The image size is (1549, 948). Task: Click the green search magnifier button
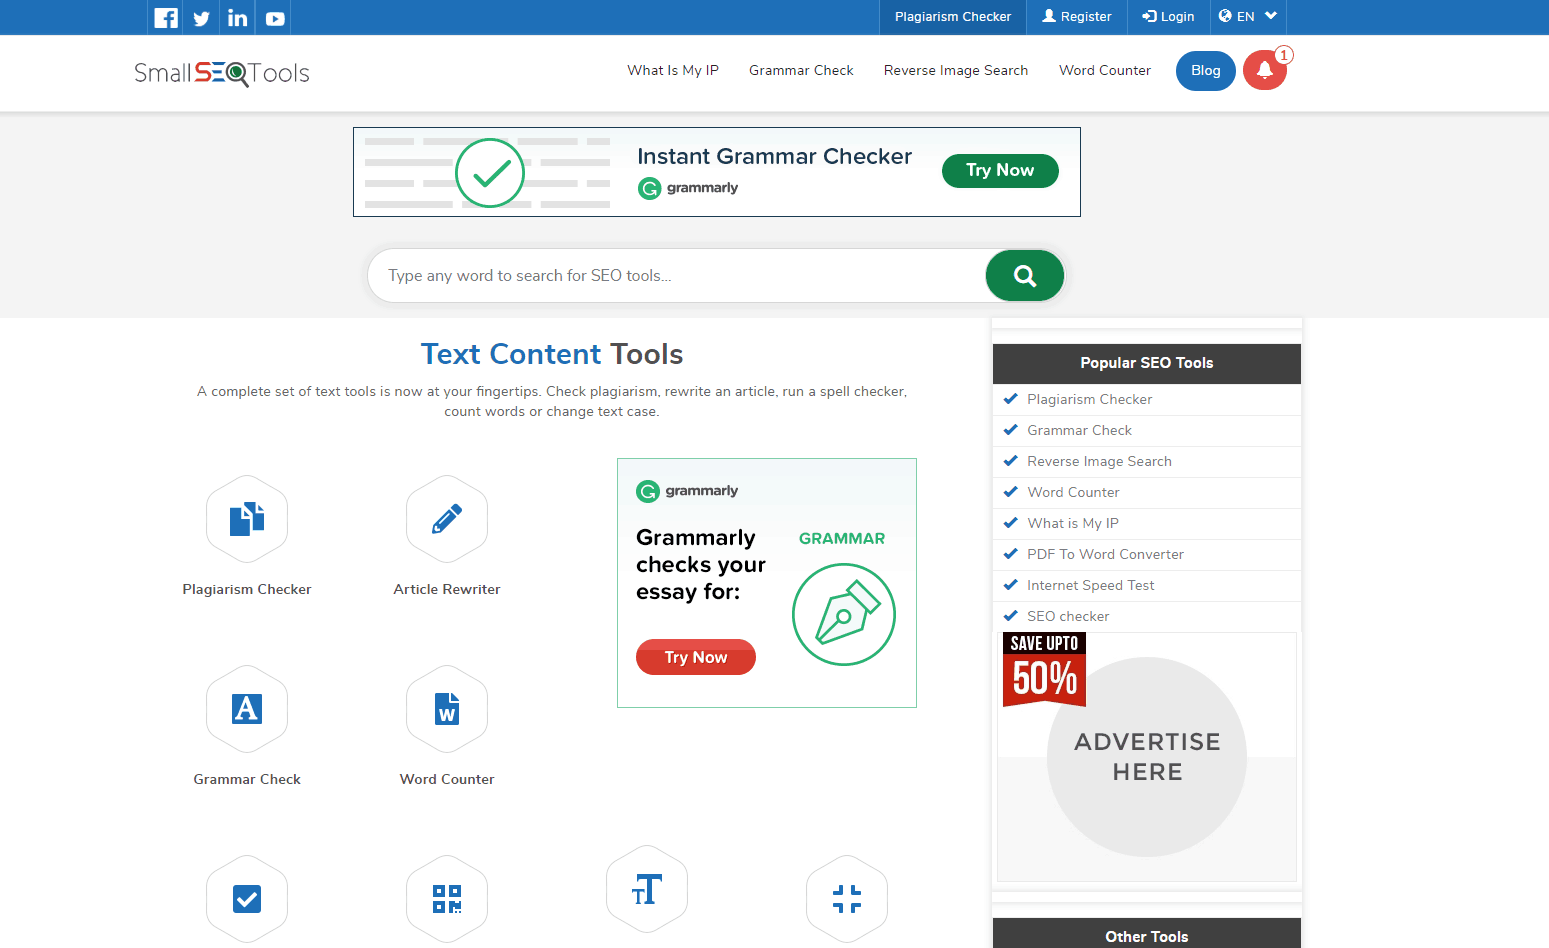click(x=1025, y=276)
